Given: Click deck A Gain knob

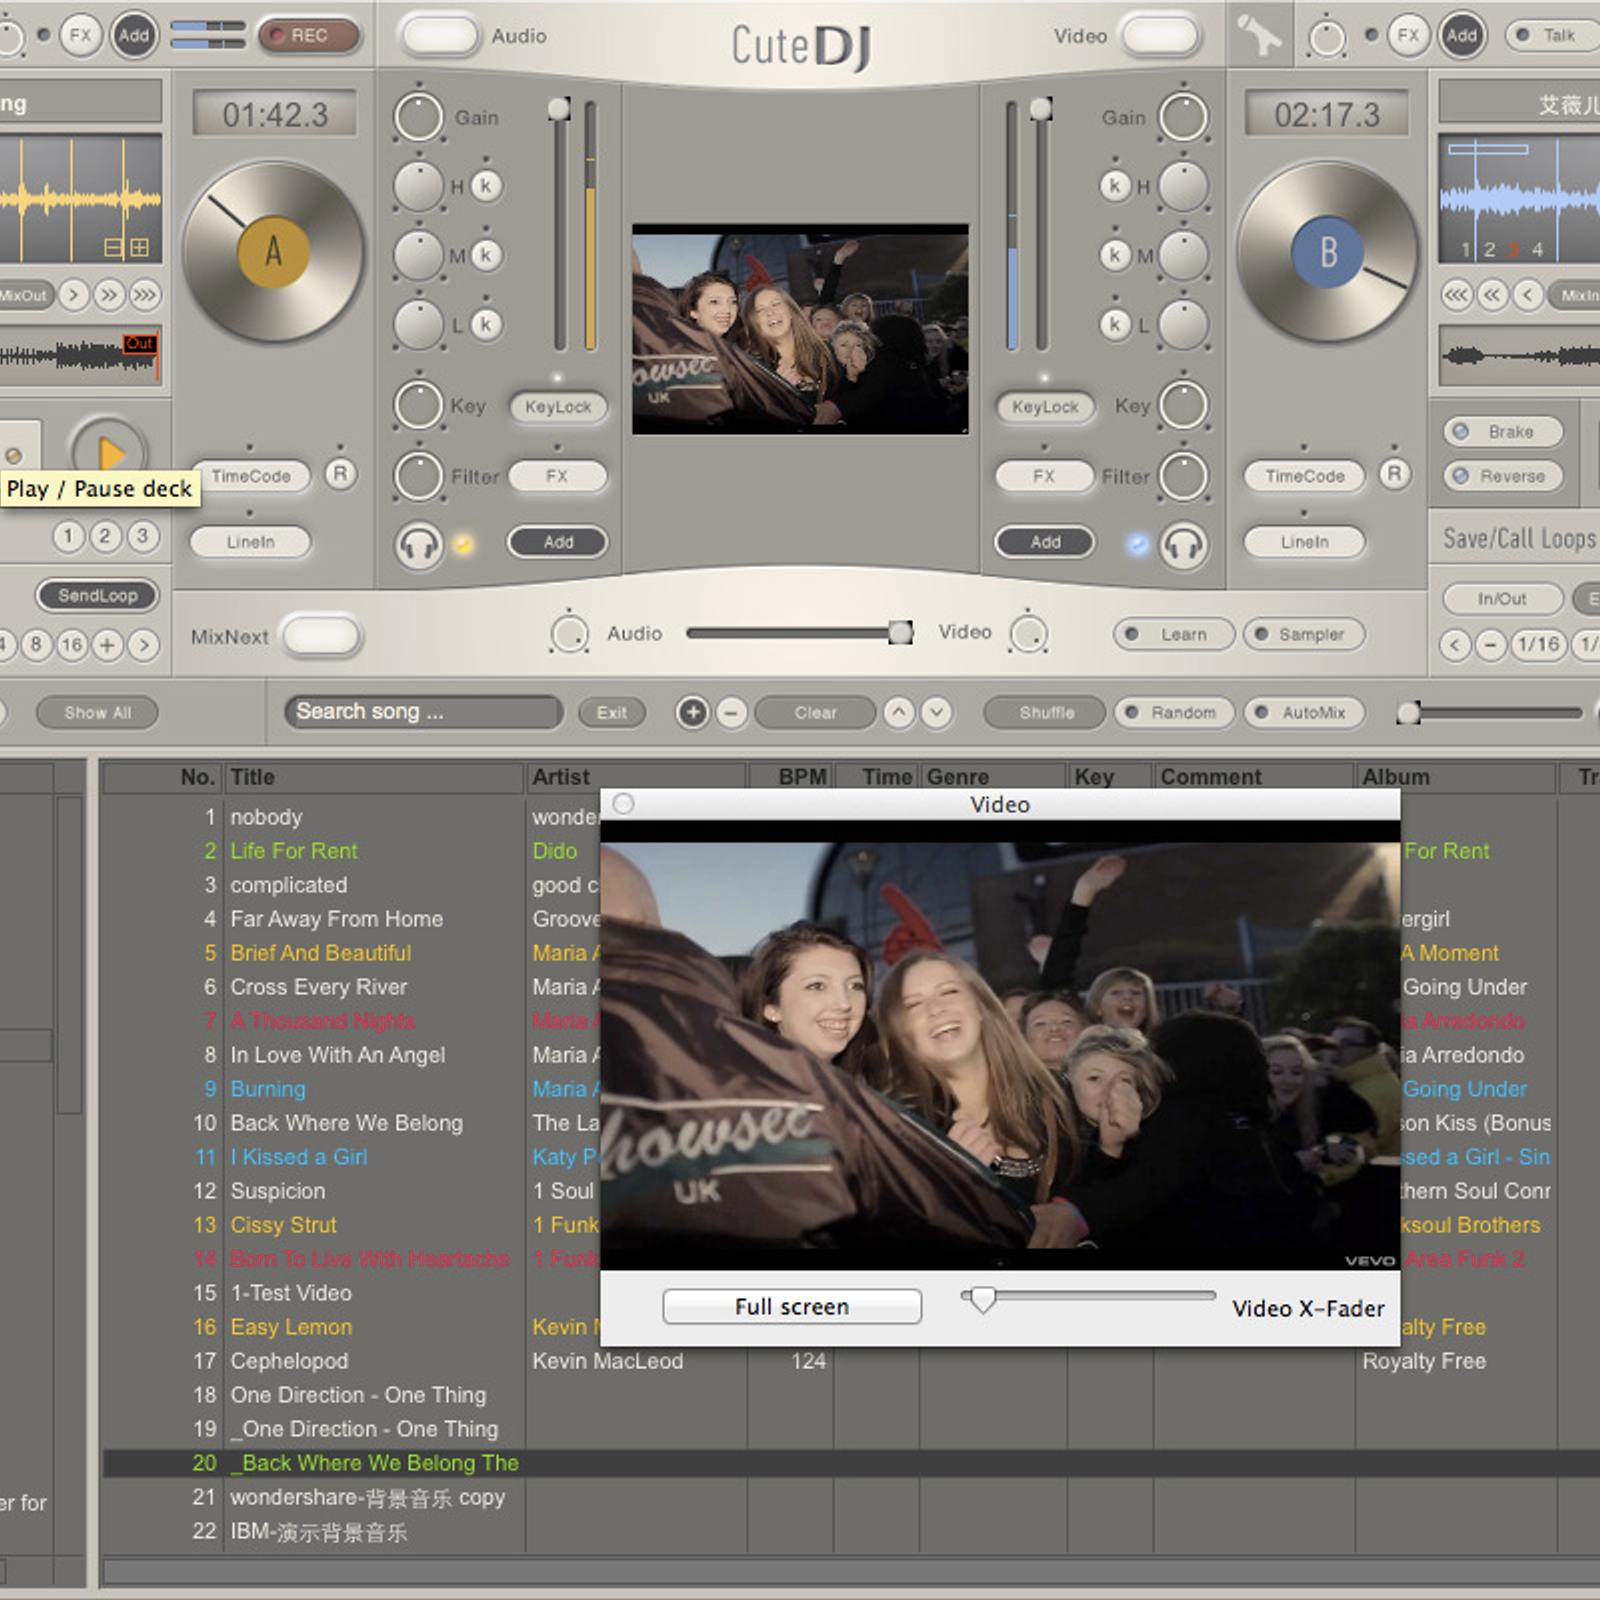Looking at the screenshot, I should [x=418, y=117].
